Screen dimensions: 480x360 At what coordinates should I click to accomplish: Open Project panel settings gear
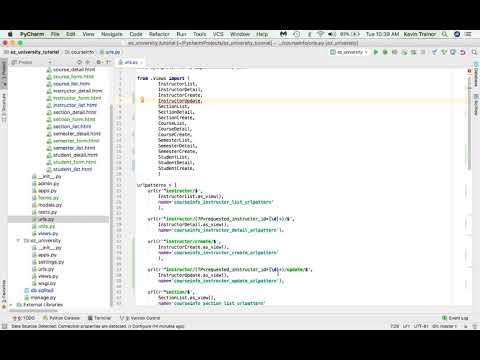coord(99,62)
